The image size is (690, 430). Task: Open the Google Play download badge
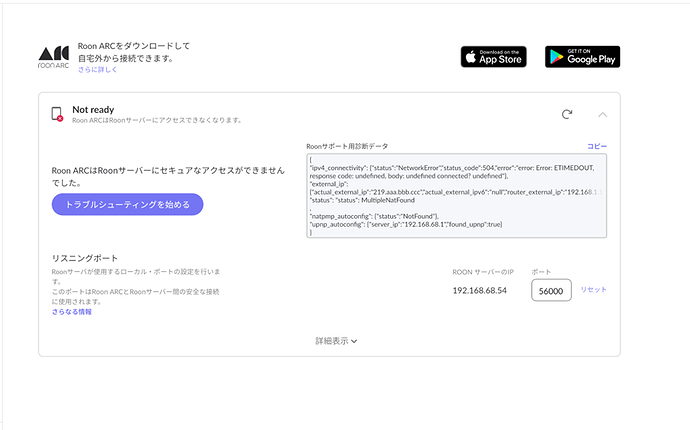[x=582, y=57]
